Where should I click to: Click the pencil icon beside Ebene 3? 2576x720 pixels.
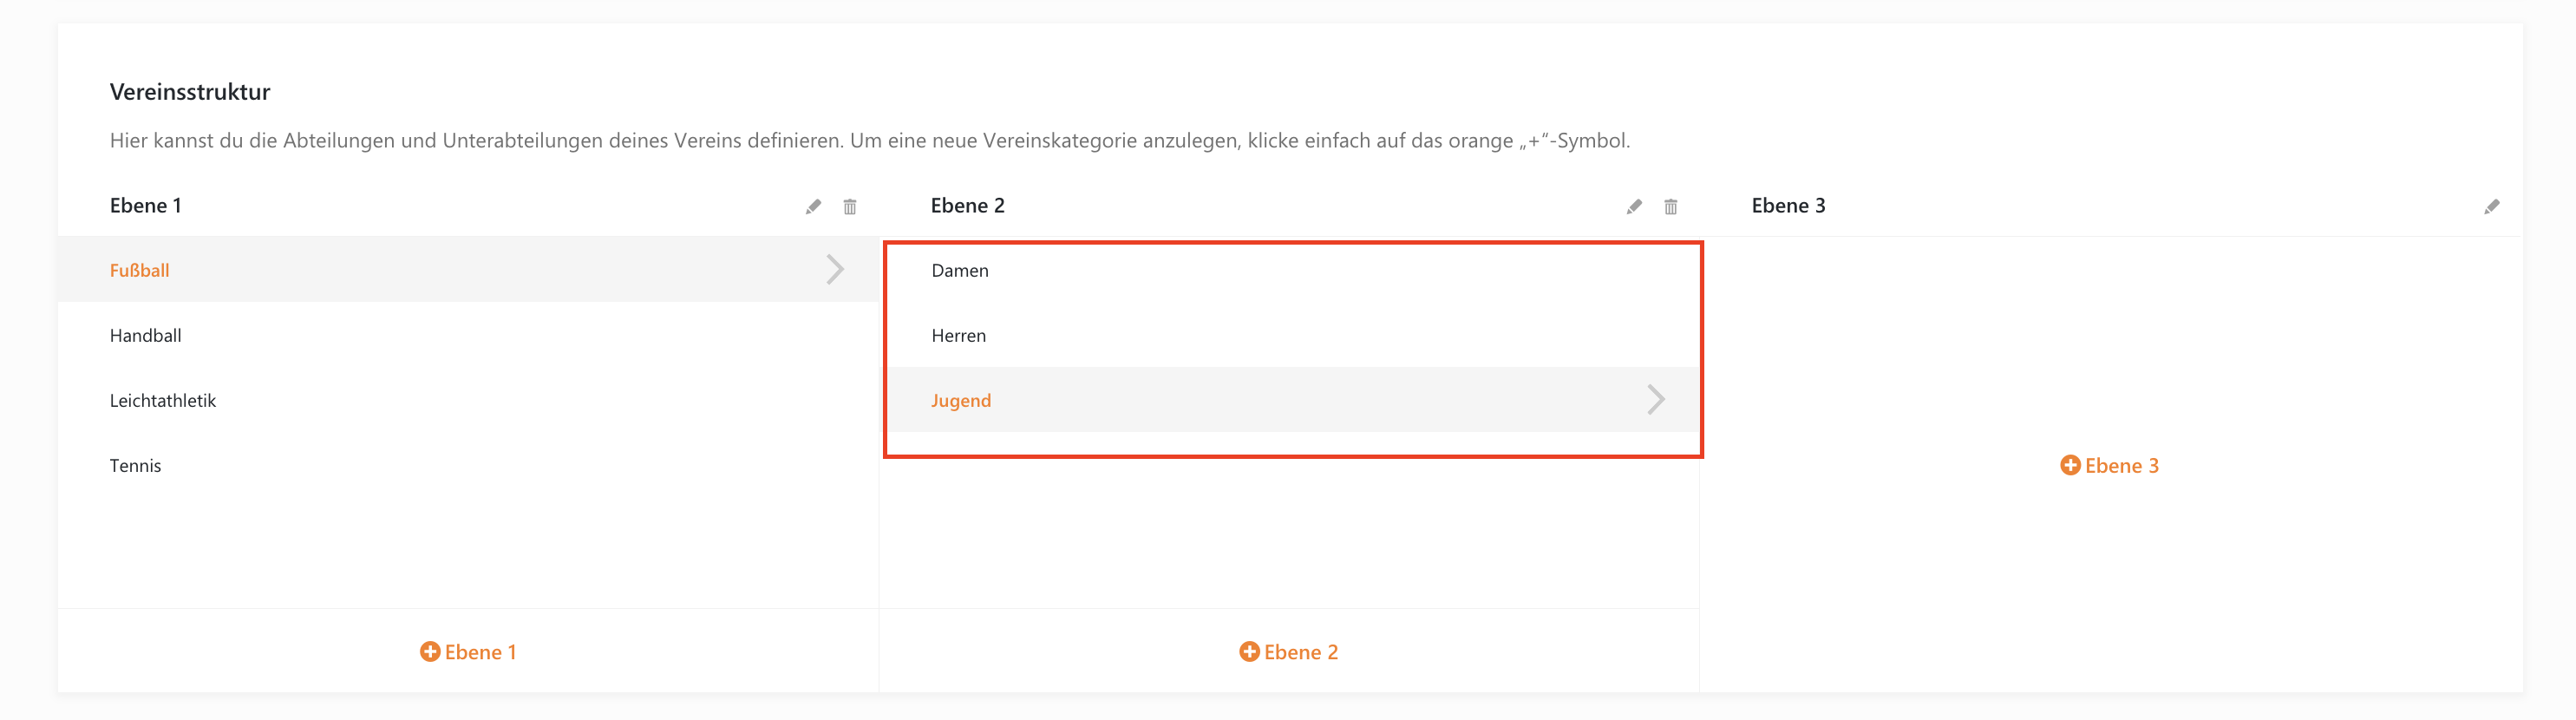pos(2491,206)
